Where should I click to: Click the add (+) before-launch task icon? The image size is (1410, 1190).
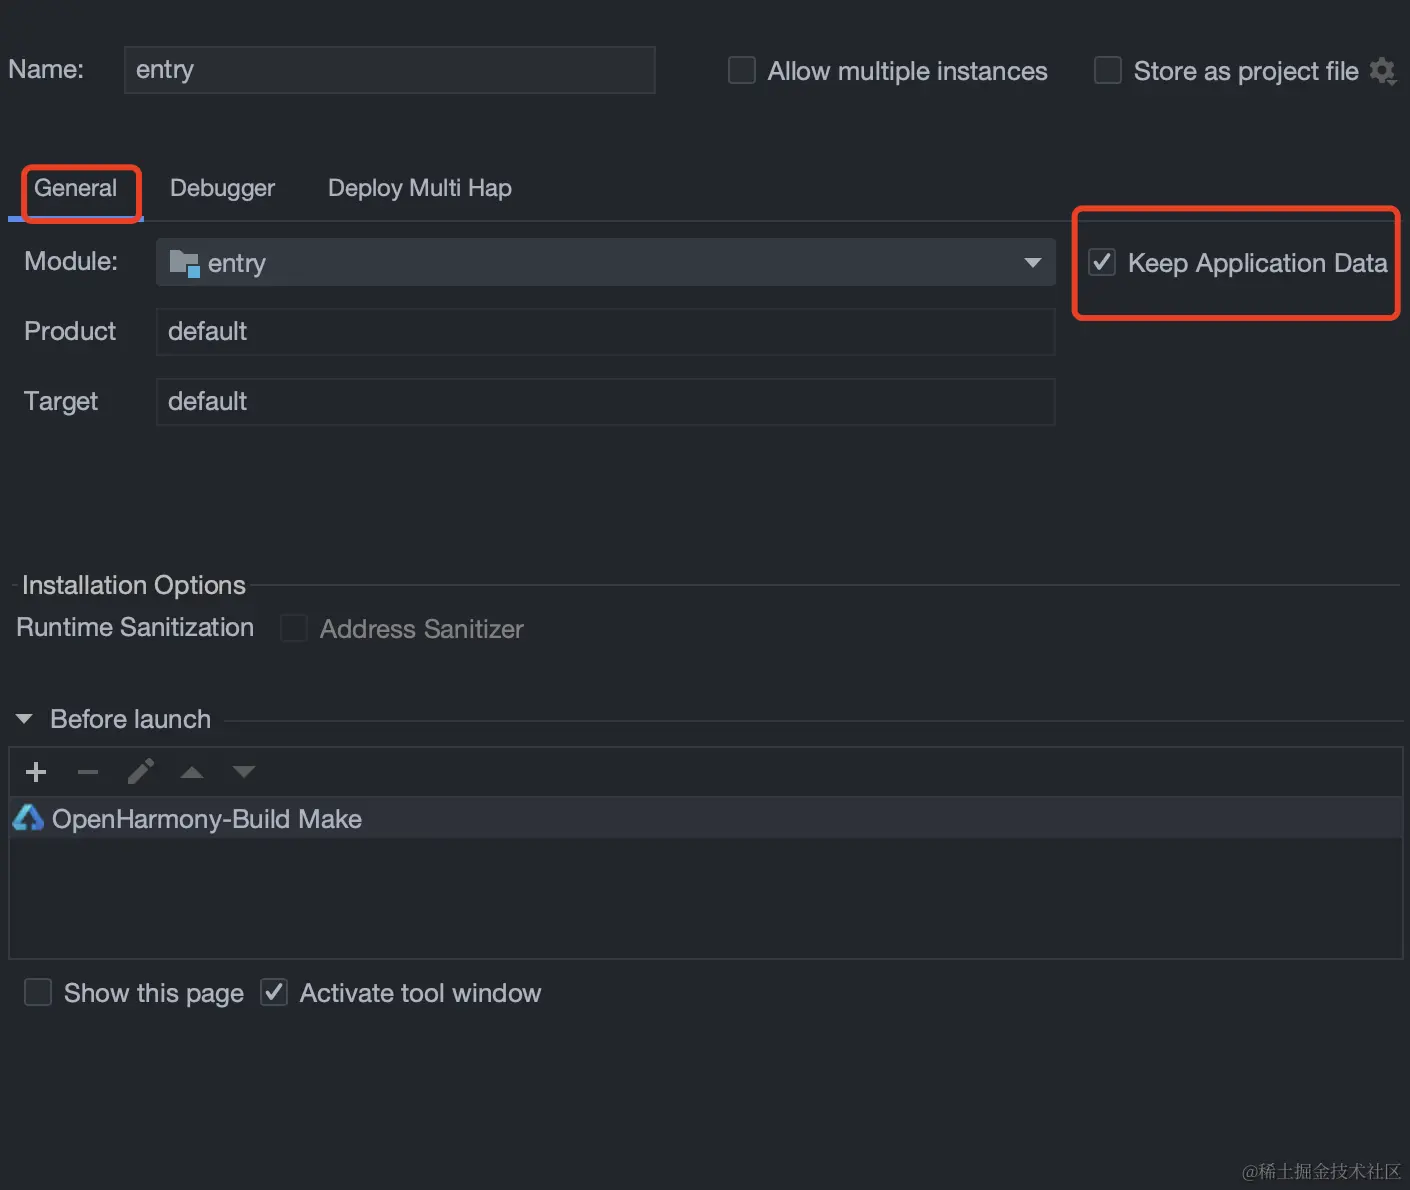click(x=36, y=772)
